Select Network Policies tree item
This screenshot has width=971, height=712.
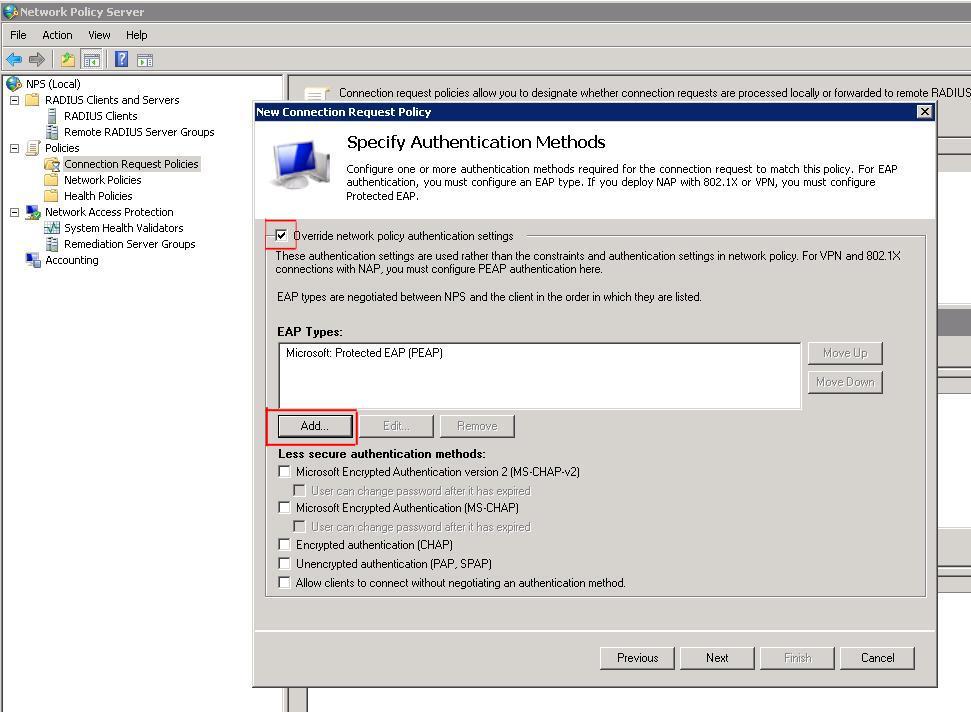[x=103, y=180]
